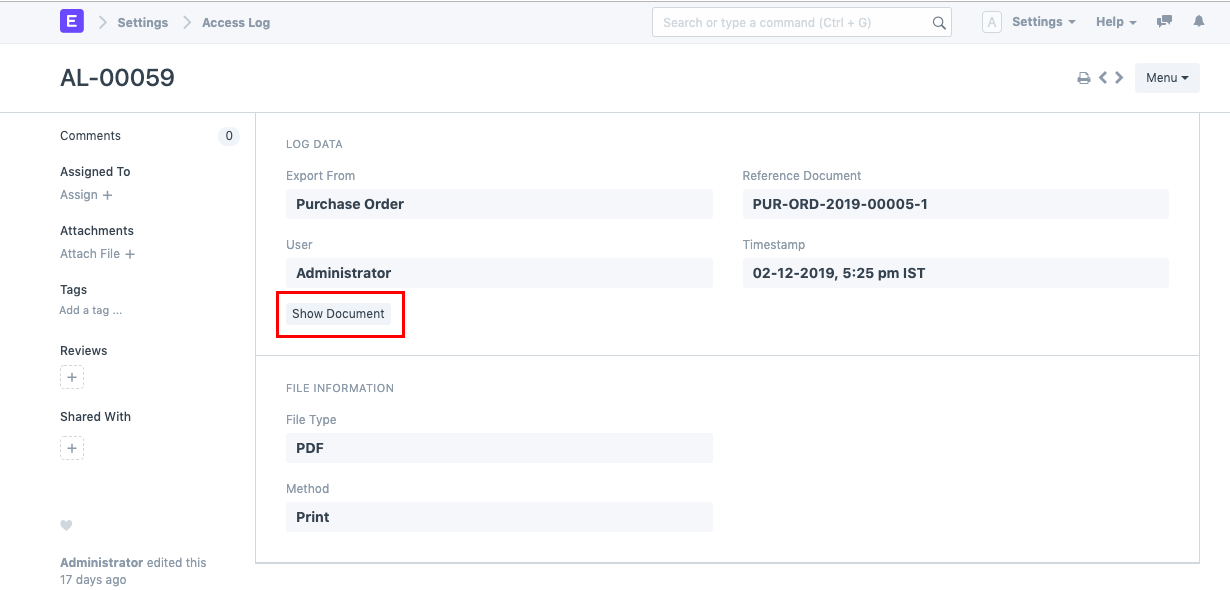Toggle adding a reviewer with the plus box
Image resolution: width=1230 pixels, height=590 pixels.
point(71,377)
